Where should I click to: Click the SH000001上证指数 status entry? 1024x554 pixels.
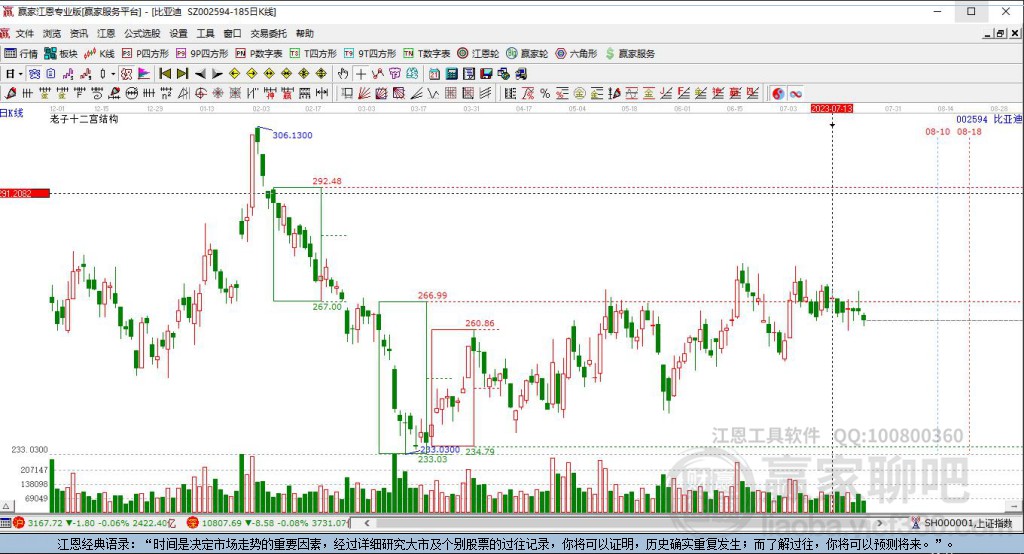(962, 523)
